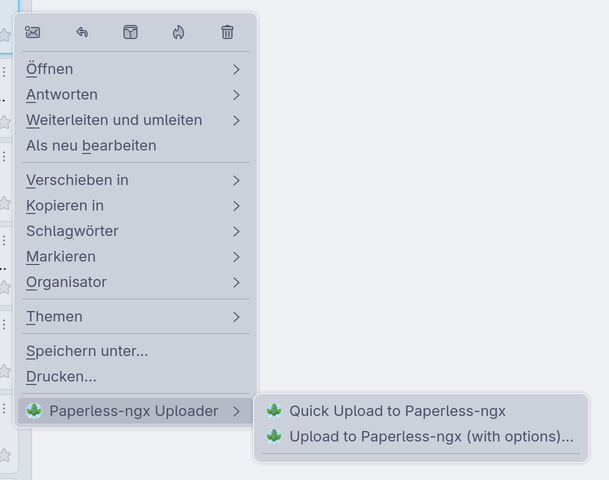Expand the Schlagwörter submenu arrow
This screenshot has width=609, height=480.
(236, 231)
